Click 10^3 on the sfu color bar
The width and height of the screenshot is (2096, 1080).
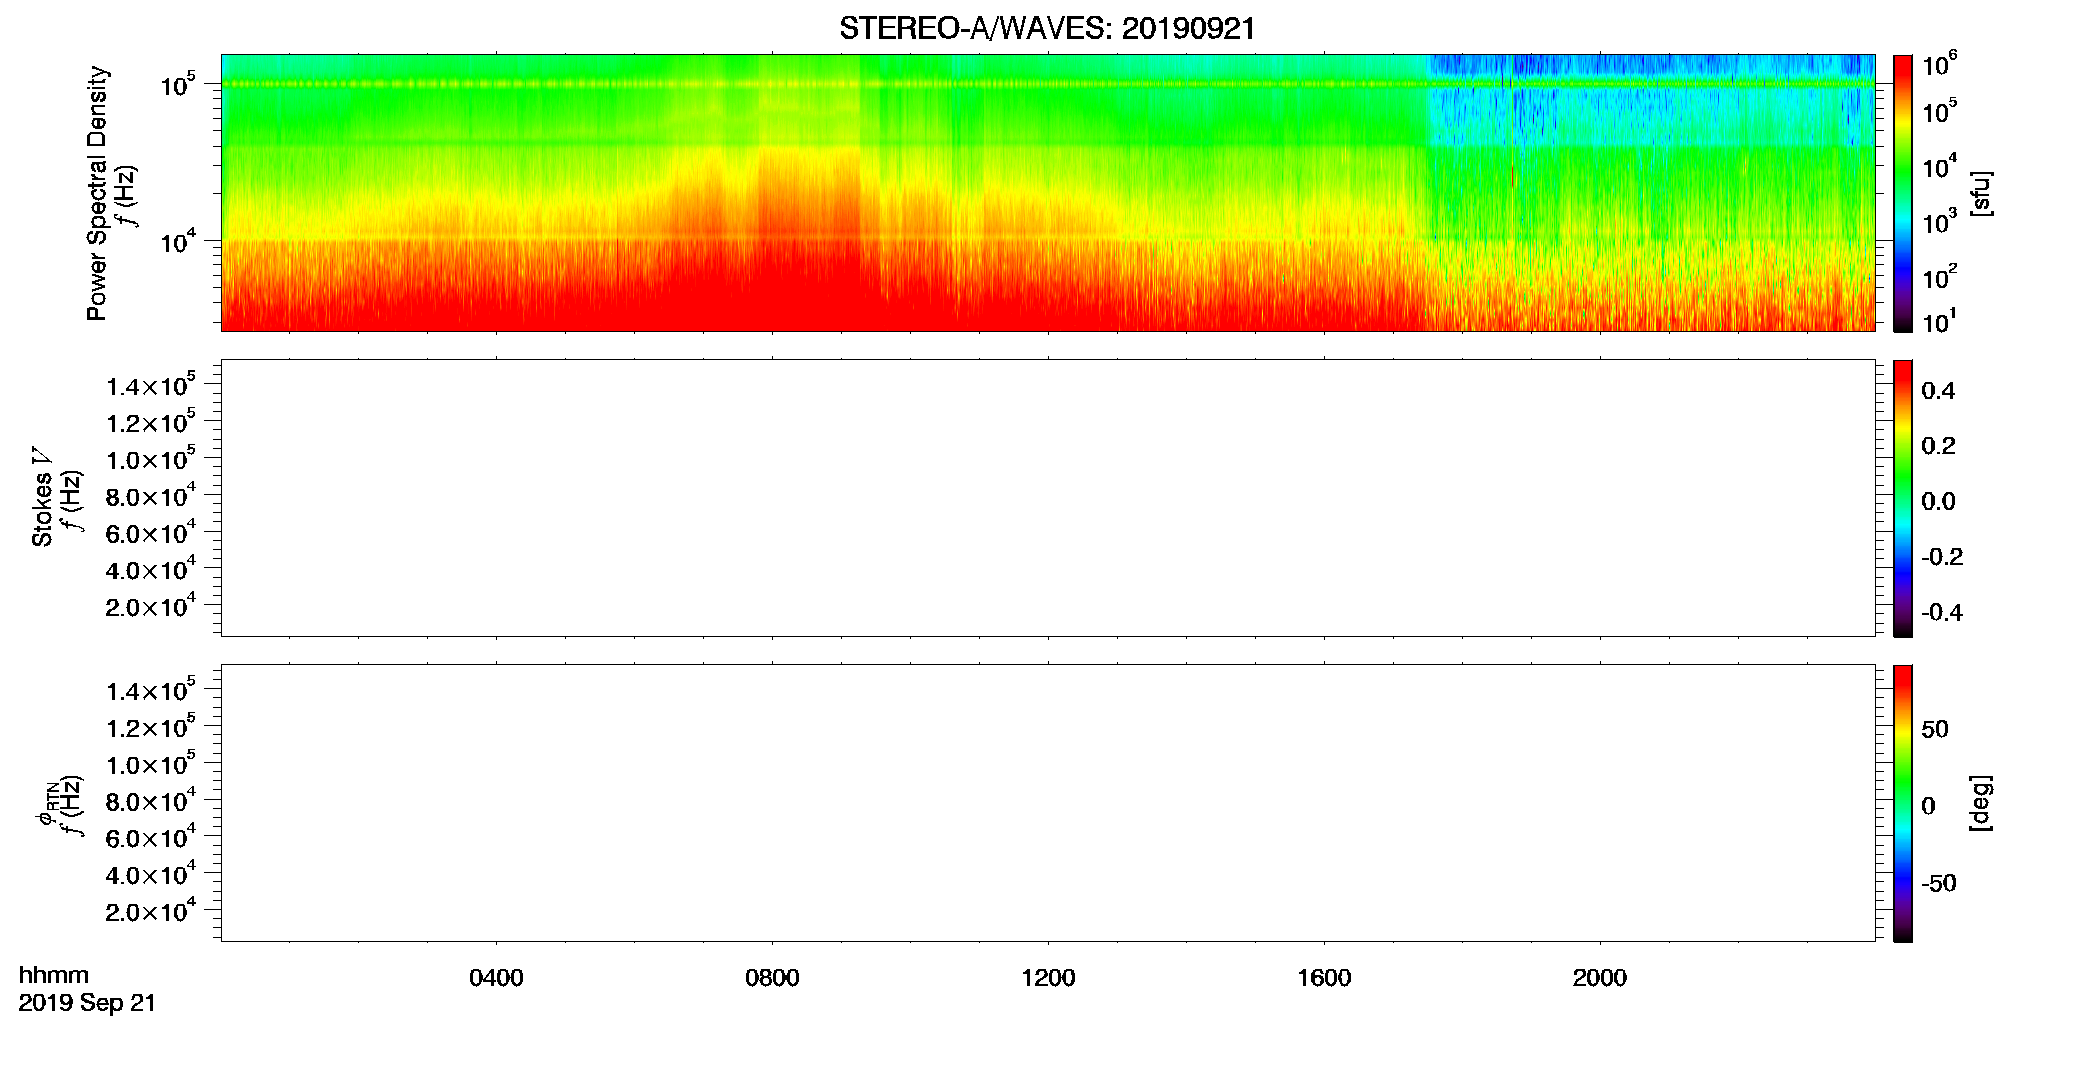tap(1939, 222)
